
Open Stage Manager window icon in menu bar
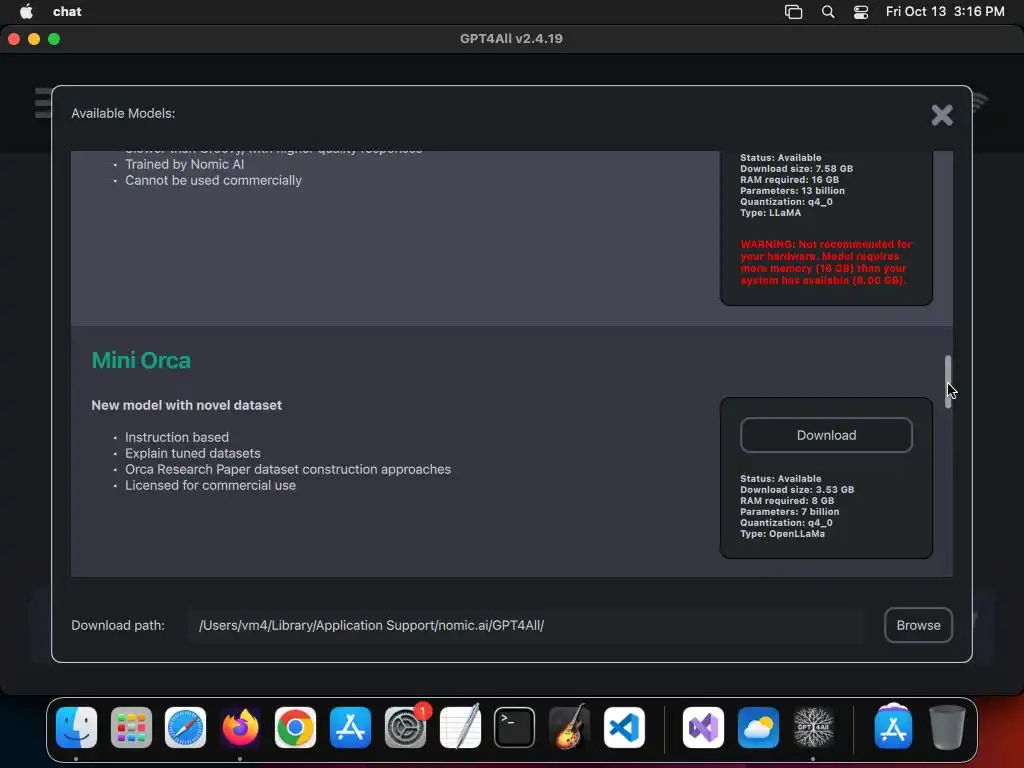point(793,11)
